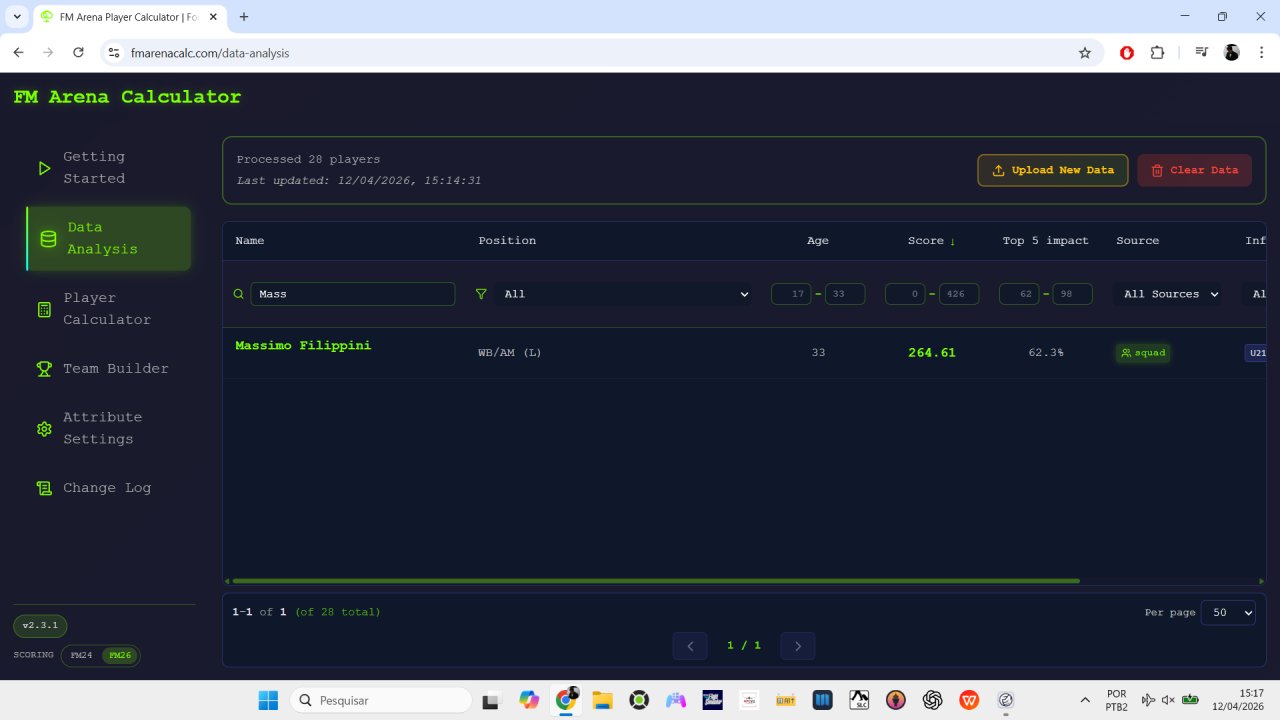Click the maximum age filter box
The image size is (1280, 720).
point(845,294)
